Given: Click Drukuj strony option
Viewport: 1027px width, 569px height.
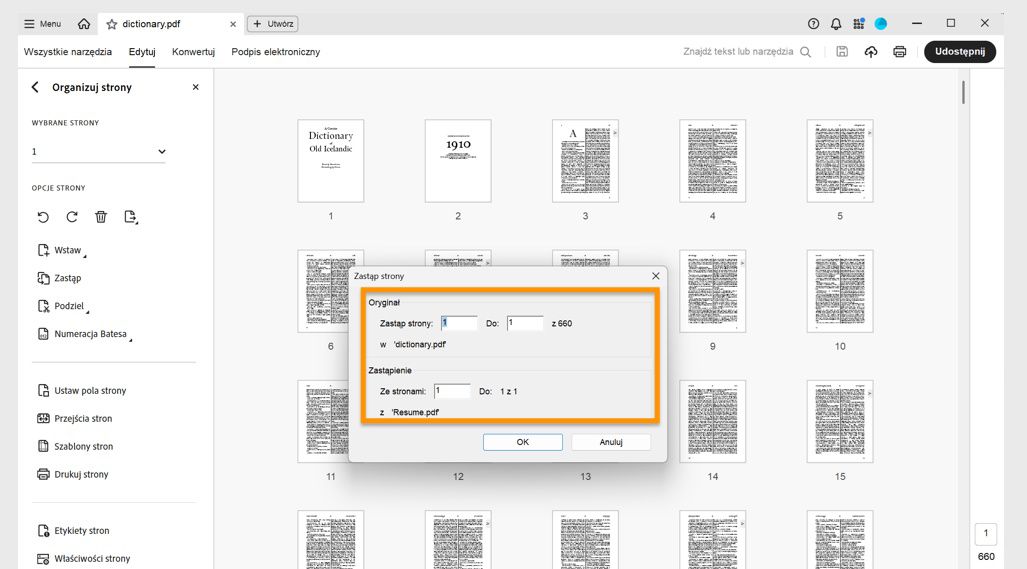Looking at the screenshot, I should point(73,474).
